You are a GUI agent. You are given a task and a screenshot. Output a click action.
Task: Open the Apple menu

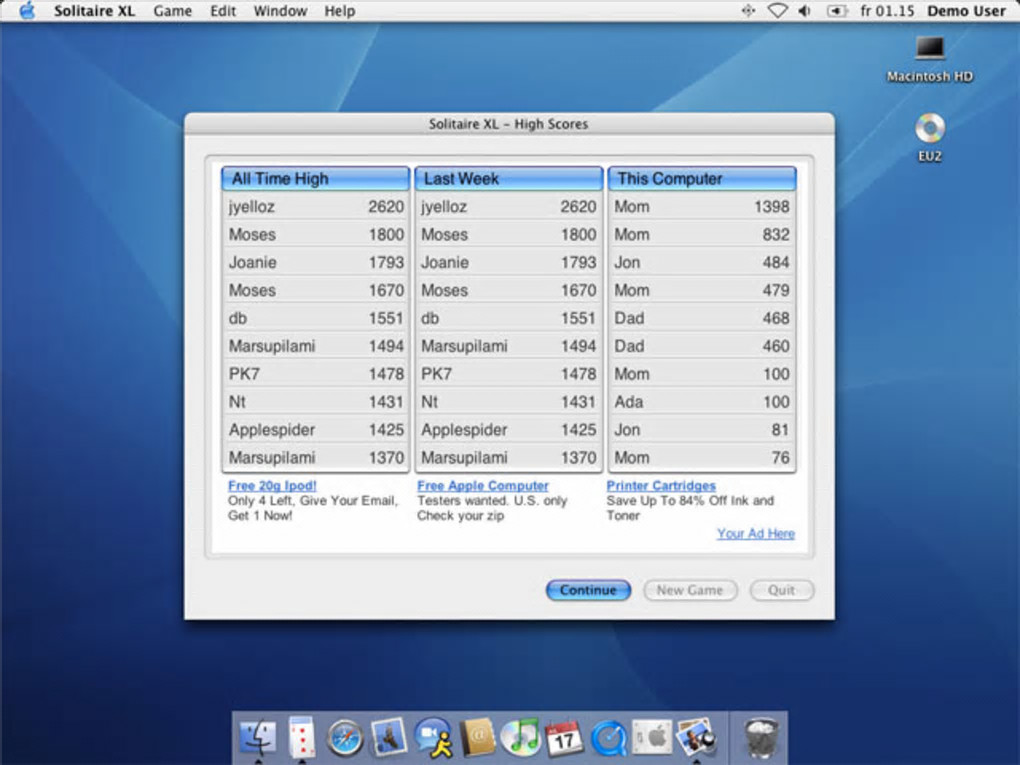27,11
